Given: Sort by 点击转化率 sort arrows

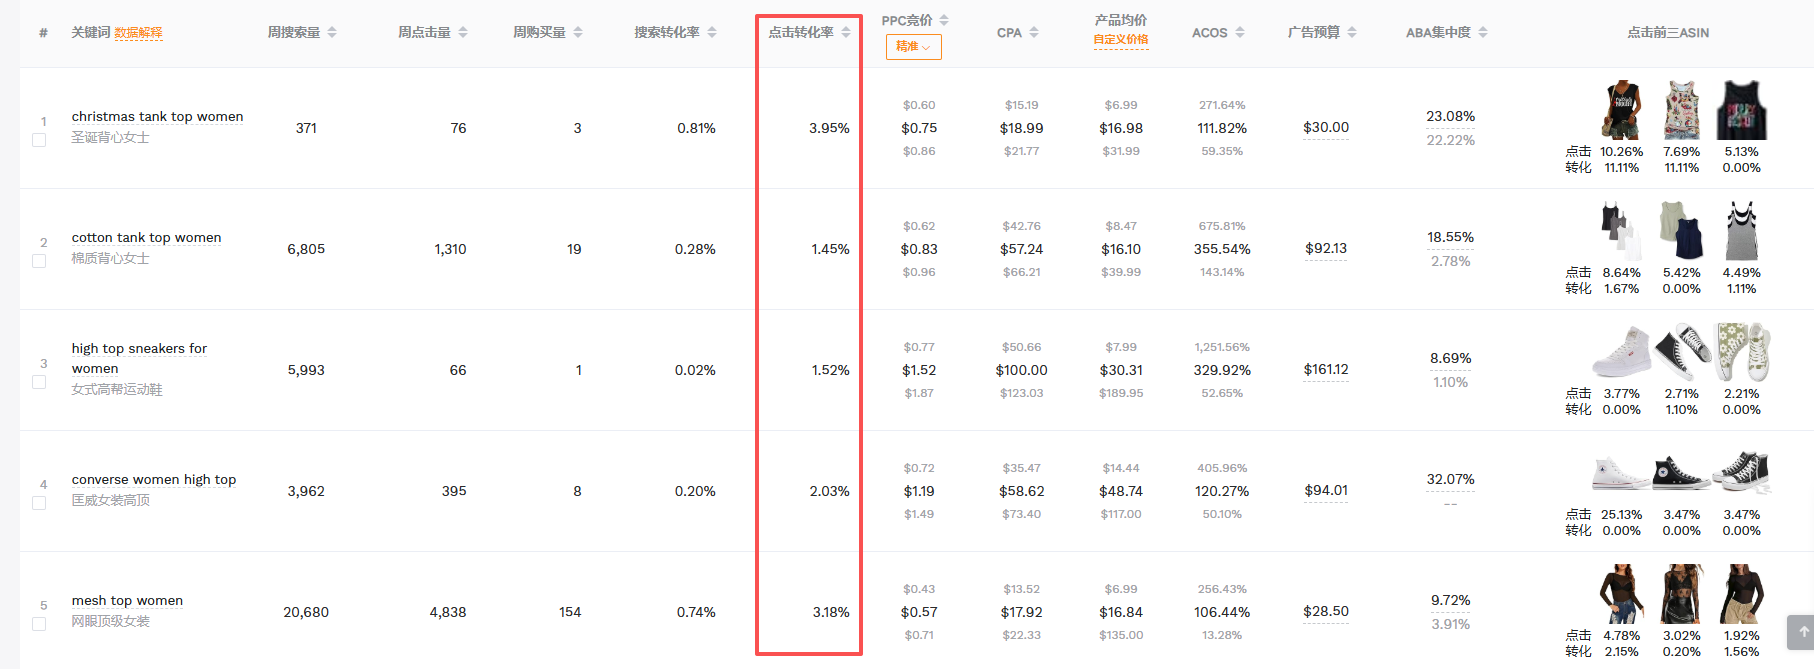Looking at the screenshot, I should (x=846, y=33).
